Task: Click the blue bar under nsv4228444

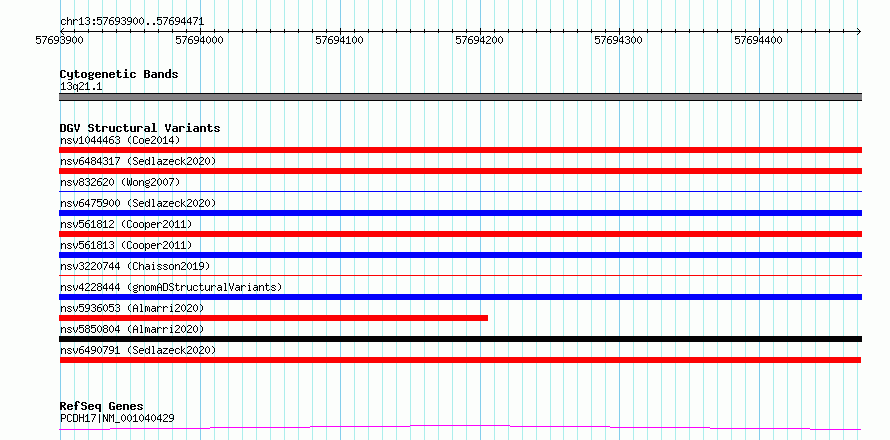Action: coord(460,297)
